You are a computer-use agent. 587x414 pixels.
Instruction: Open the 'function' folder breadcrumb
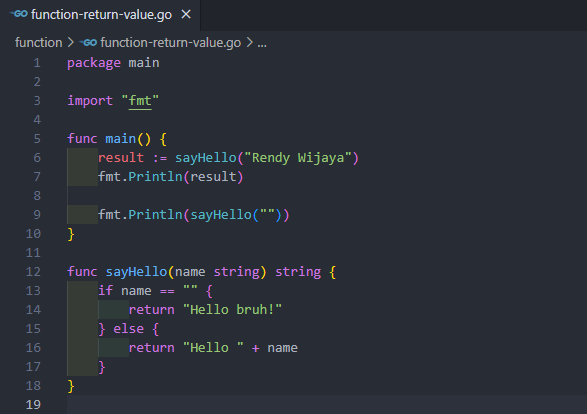click(39, 43)
